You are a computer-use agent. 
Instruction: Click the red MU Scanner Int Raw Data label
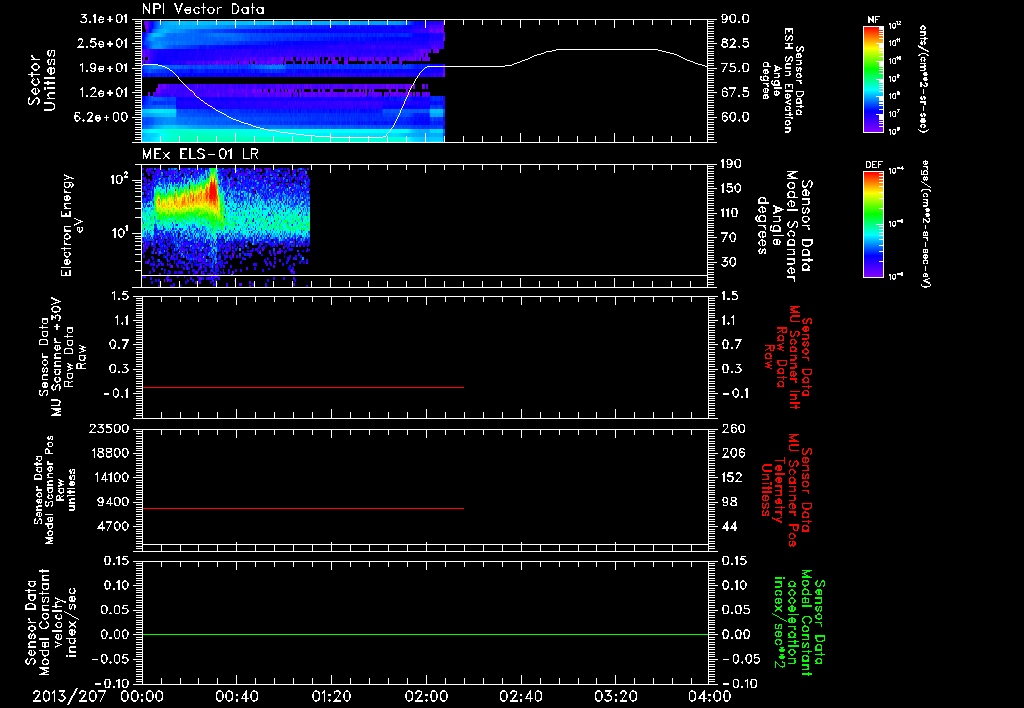(788, 357)
